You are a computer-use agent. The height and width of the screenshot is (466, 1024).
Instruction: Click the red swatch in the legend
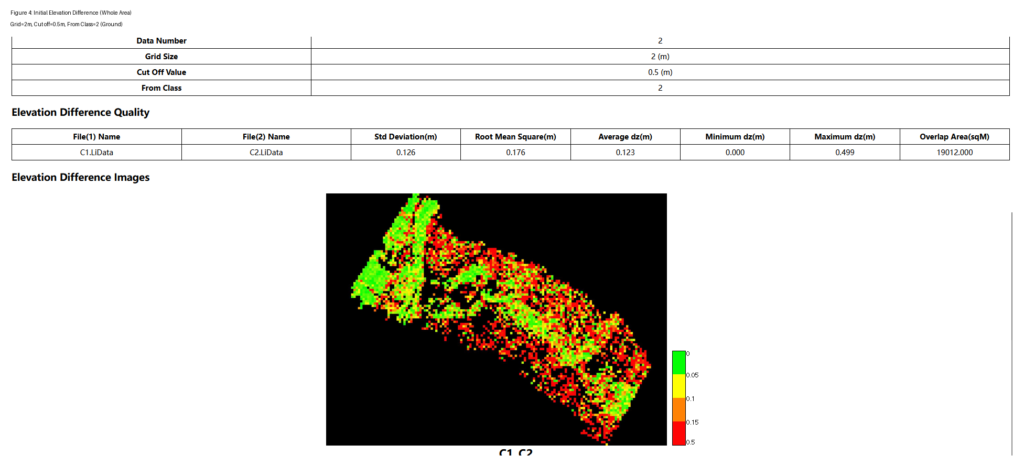click(x=679, y=433)
